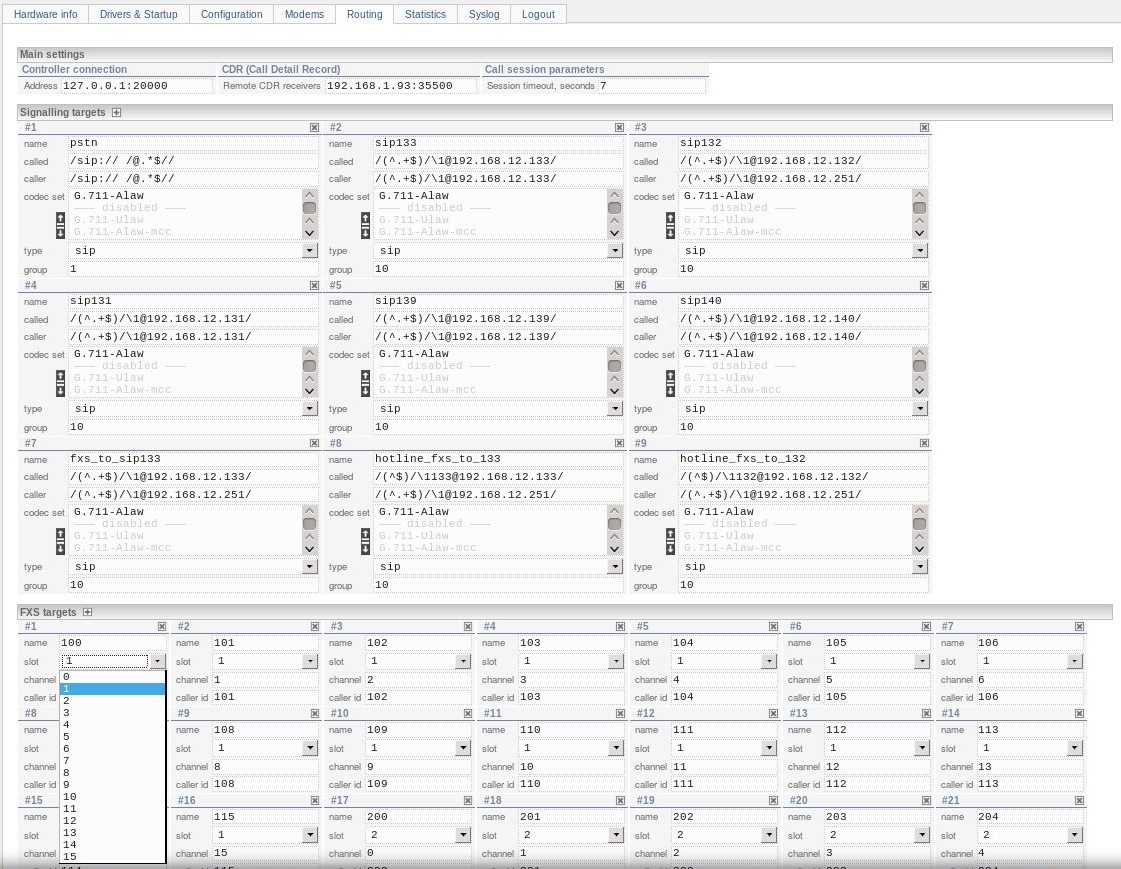Choose slot 15 in open dropdown list
This screenshot has width=1121, height=869.
pos(113,857)
